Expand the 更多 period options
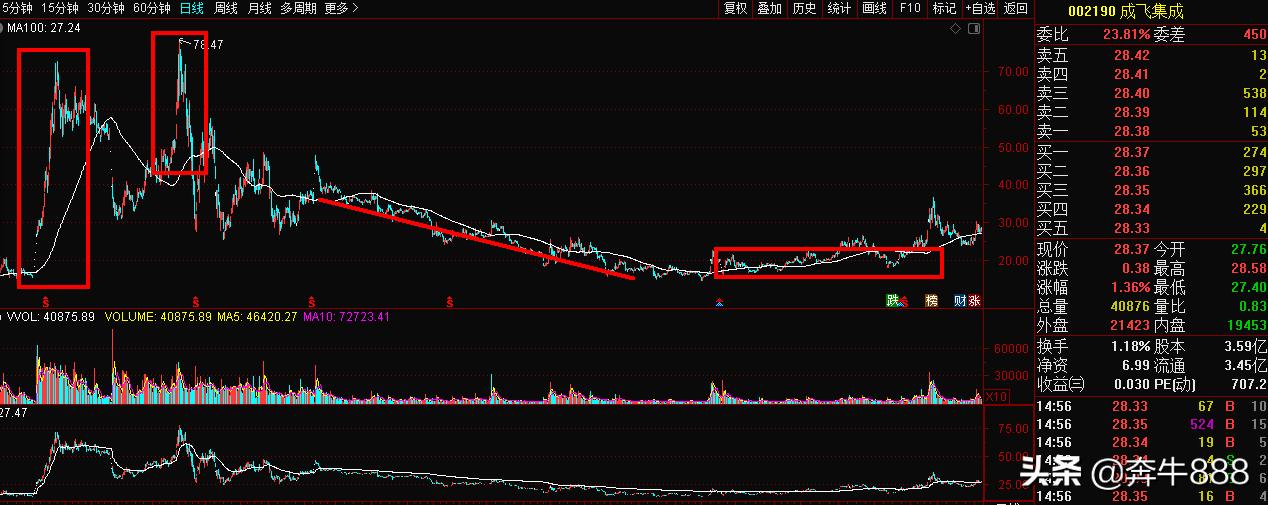The height and width of the screenshot is (505, 1268). [x=342, y=8]
